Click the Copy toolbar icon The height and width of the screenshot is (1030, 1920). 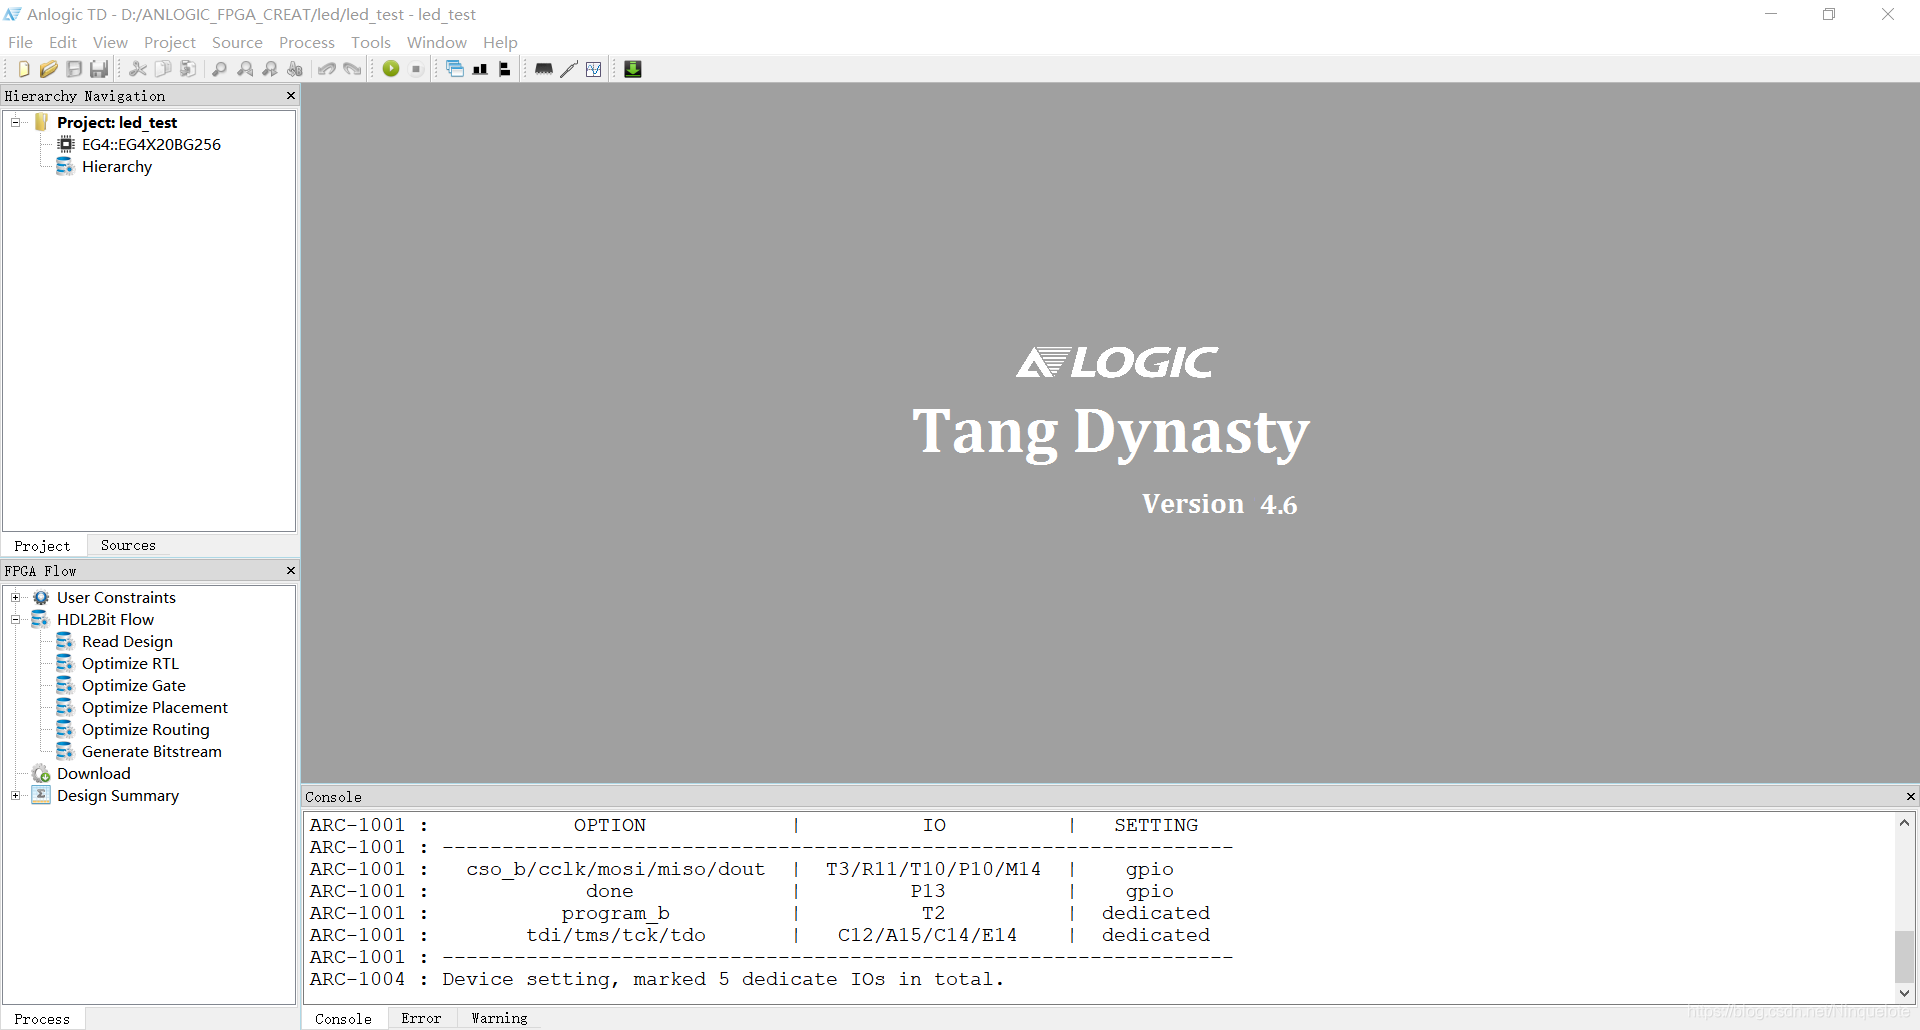[163, 69]
